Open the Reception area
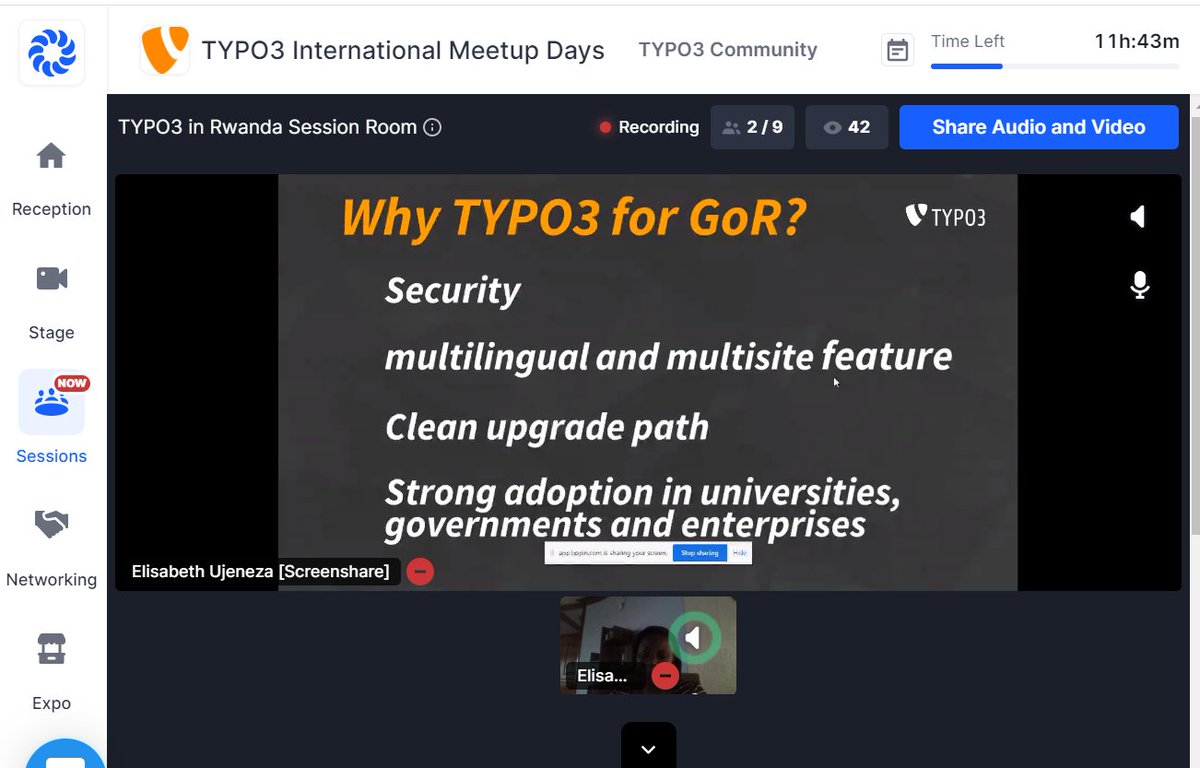Image resolution: width=1200 pixels, height=768 pixels. click(51, 180)
